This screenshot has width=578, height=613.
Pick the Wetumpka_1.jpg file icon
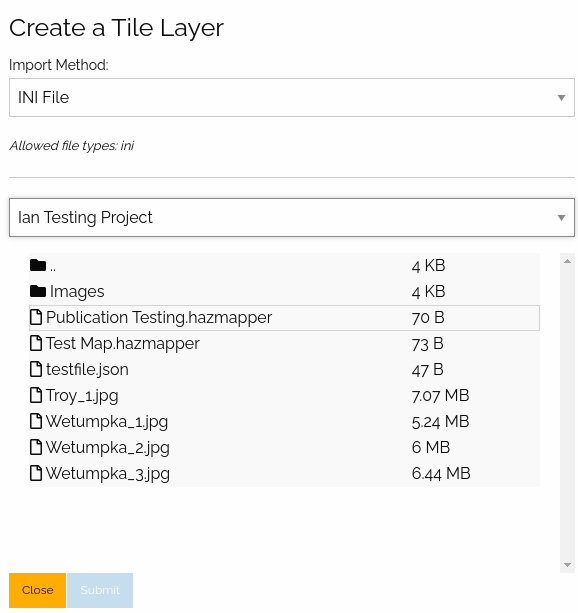pyautogui.click(x=36, y=421)
